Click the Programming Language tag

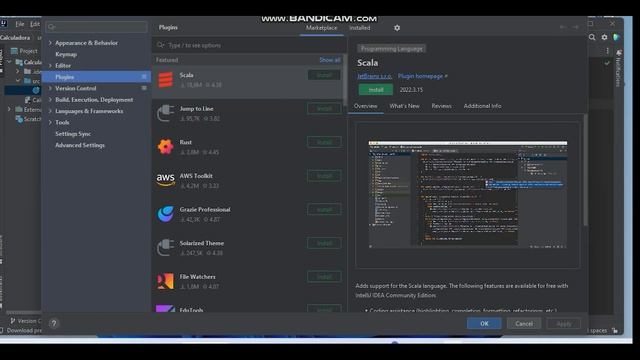coord(391,49)
